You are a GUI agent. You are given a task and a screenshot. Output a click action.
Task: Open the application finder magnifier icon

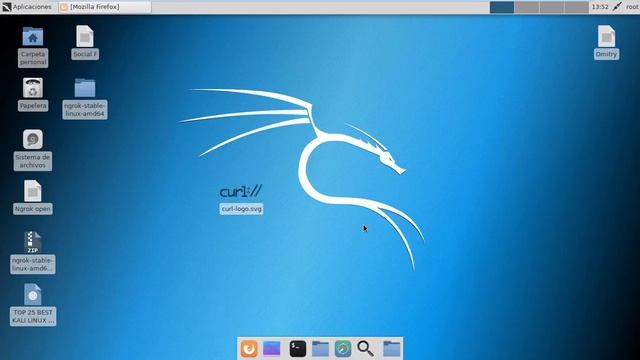(365, 349)
